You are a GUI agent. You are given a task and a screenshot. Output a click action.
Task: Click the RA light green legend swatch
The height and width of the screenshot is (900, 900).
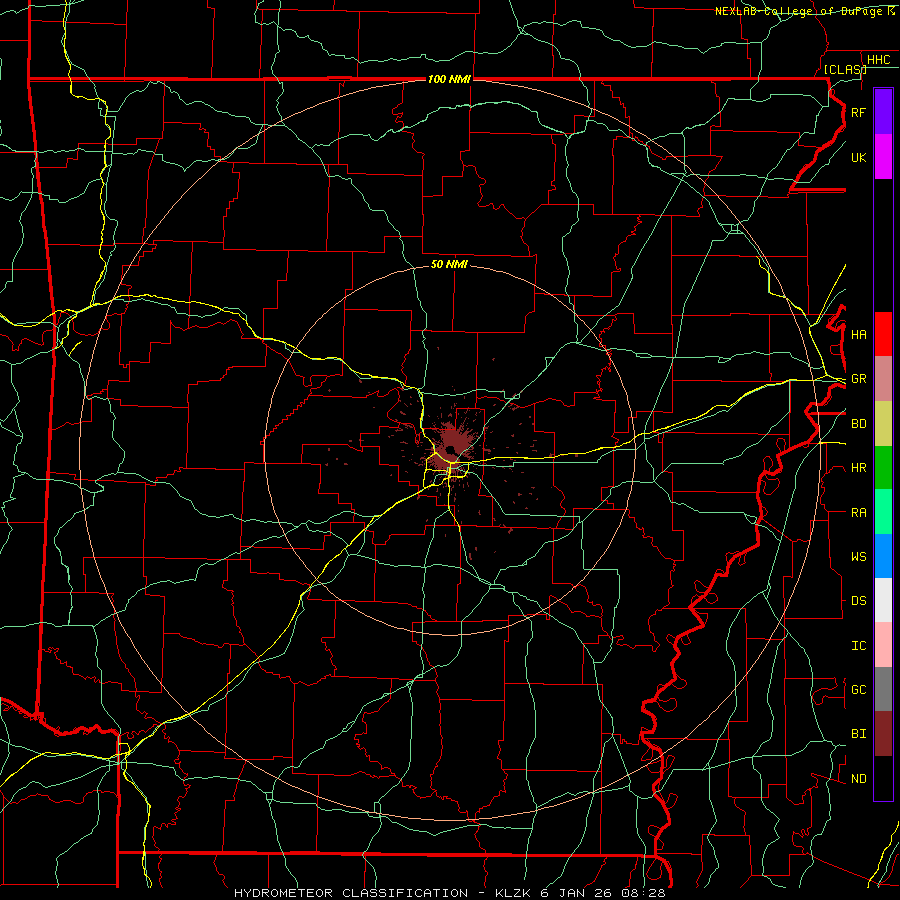coord(883,511)
